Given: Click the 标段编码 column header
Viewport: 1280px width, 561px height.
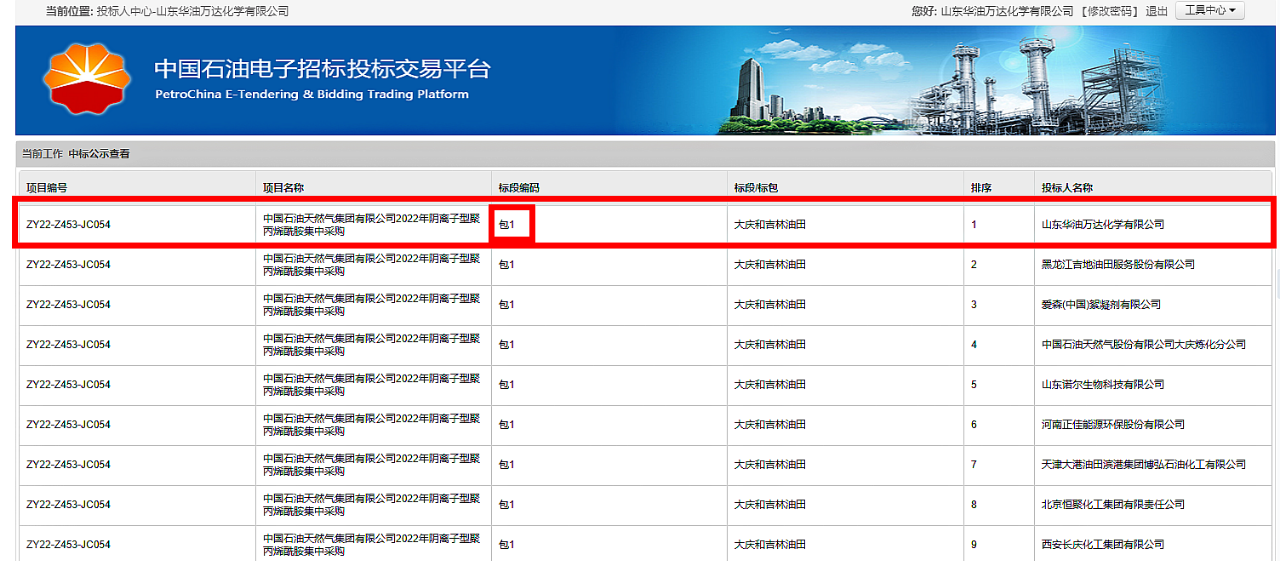Looking at the screenshot, I should [519, 187].
